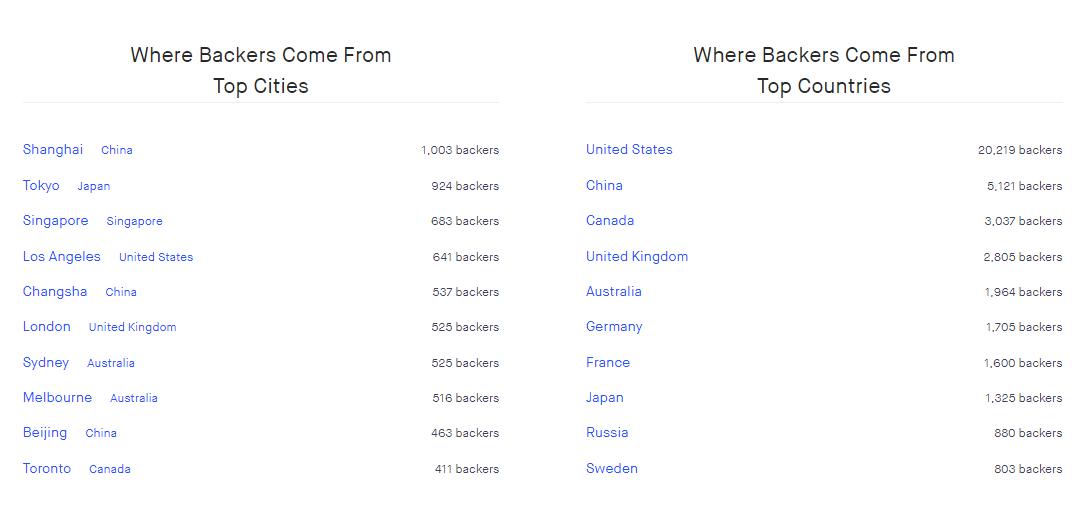Click Japan label next to Tokyo
The image size is (1083, 509).
tap(94, 186)
